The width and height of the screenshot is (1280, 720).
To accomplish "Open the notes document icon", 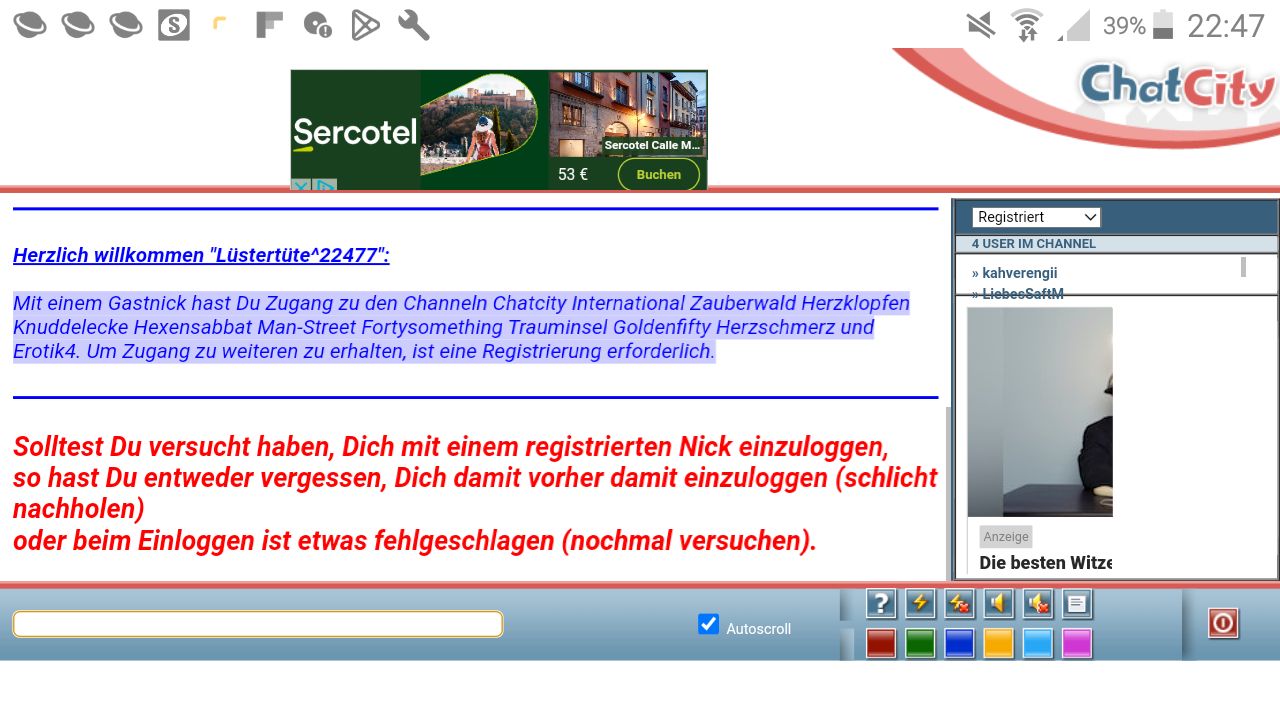I will [1077, 604].
